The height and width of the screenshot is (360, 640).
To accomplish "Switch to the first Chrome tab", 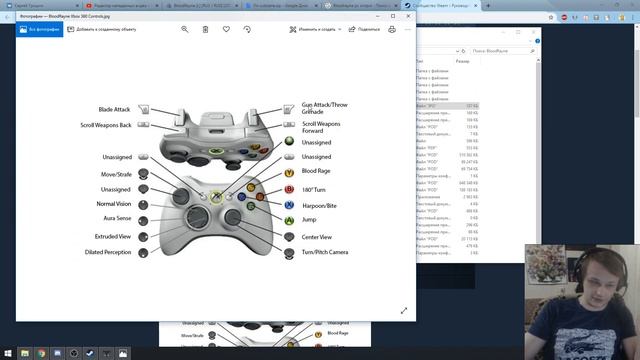I will 42,6.
